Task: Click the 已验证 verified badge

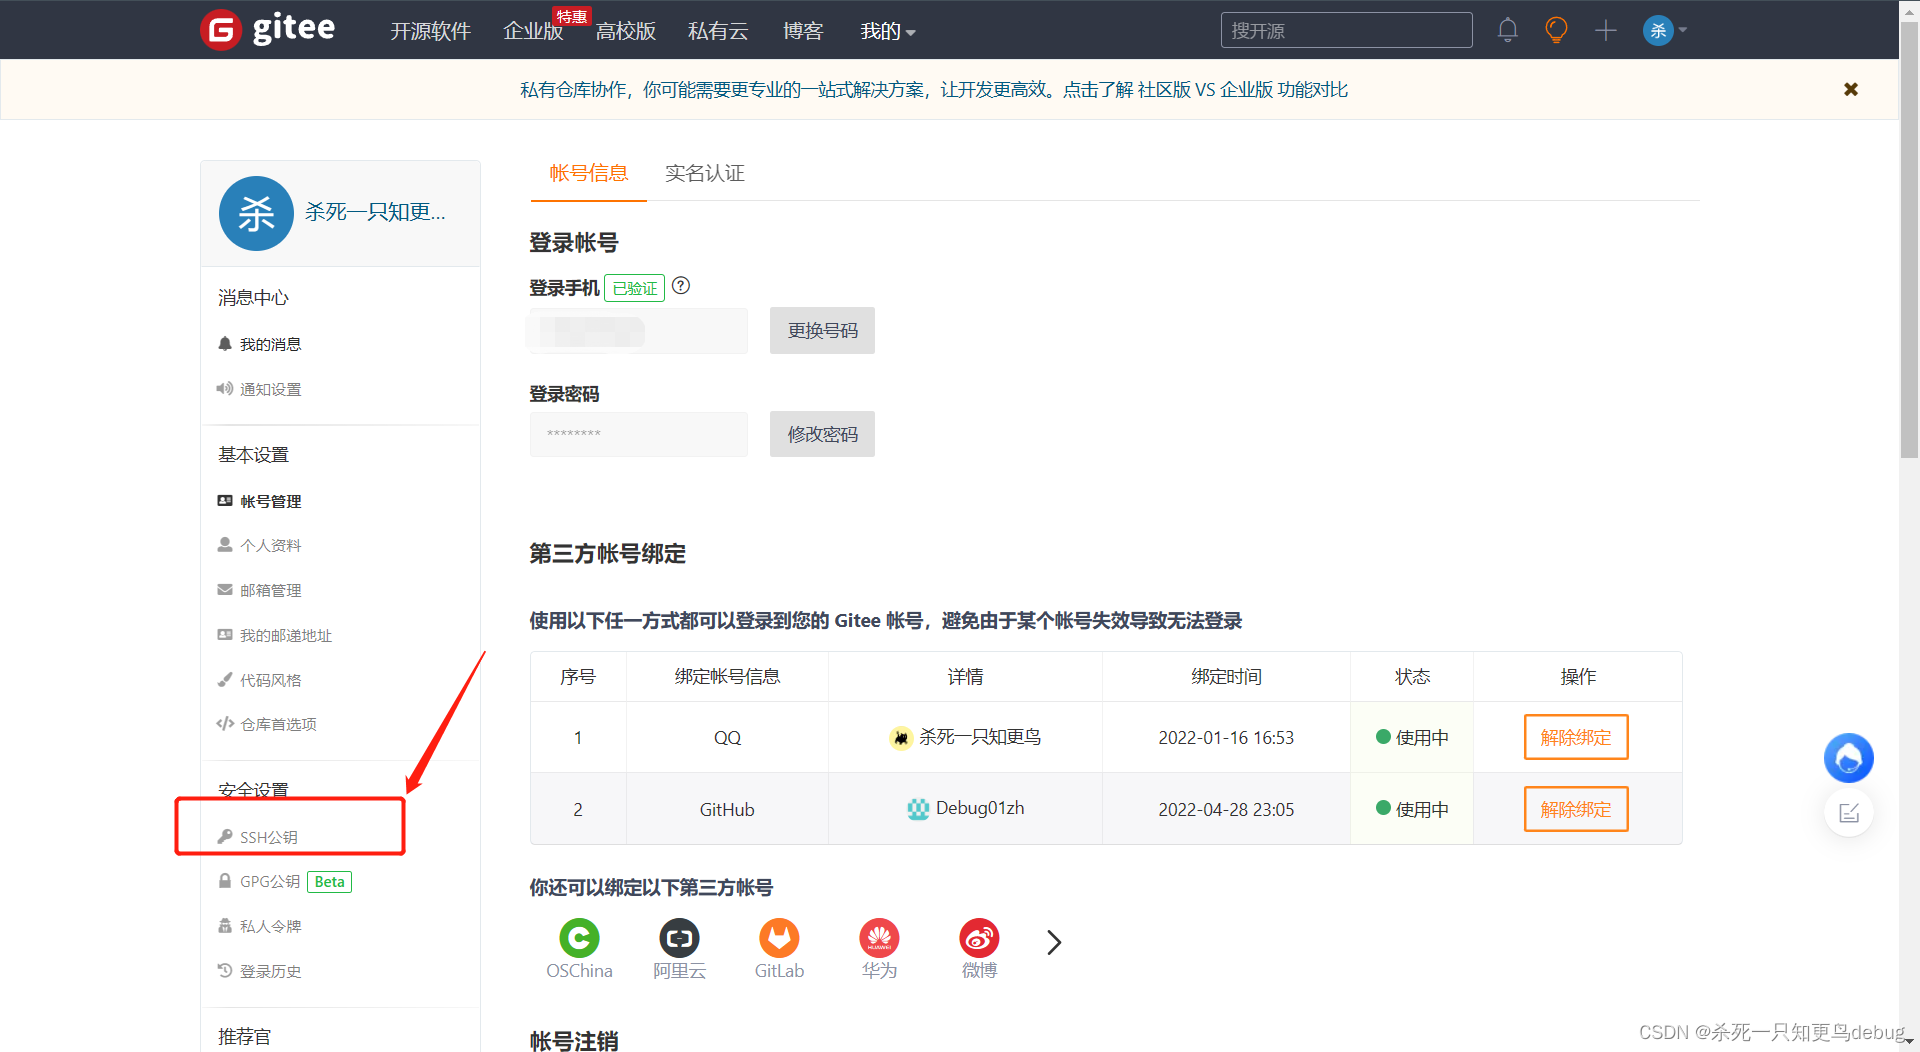Action: (x=635, y=288)
